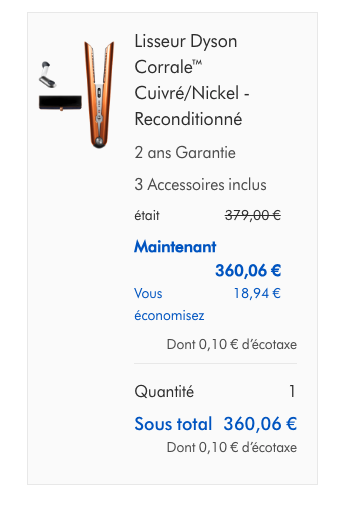
Task: Click the crossed-out 379,00 € price
Action: pyautogui.click(x=253, y=215)
